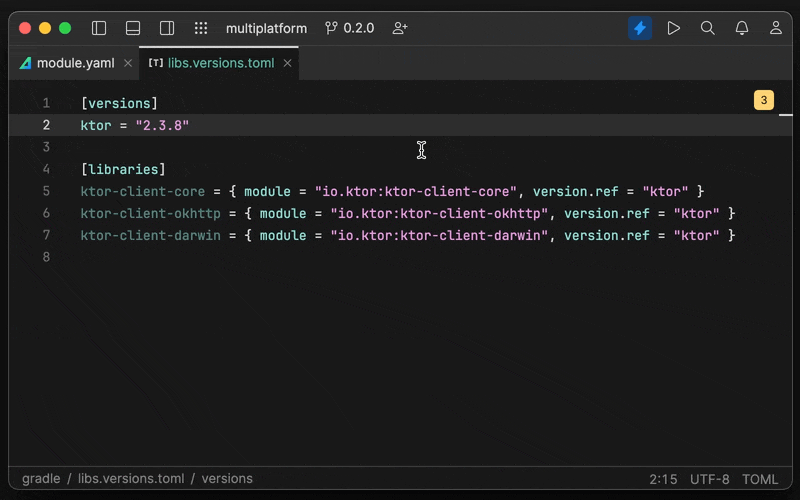The width and height of the screenshot is (800, 500).
Task: Click the ktor-client-okhttp key
Action: pyautogui.click(x=151, y=213)
